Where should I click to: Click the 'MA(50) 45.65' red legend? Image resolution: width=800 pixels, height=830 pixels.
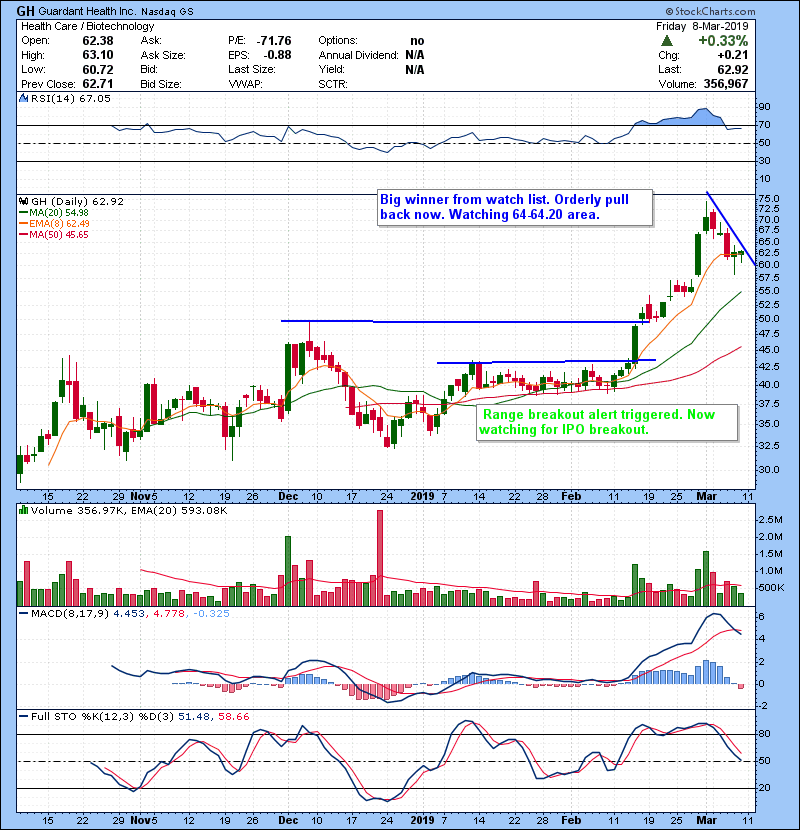(x=58, y=234)
